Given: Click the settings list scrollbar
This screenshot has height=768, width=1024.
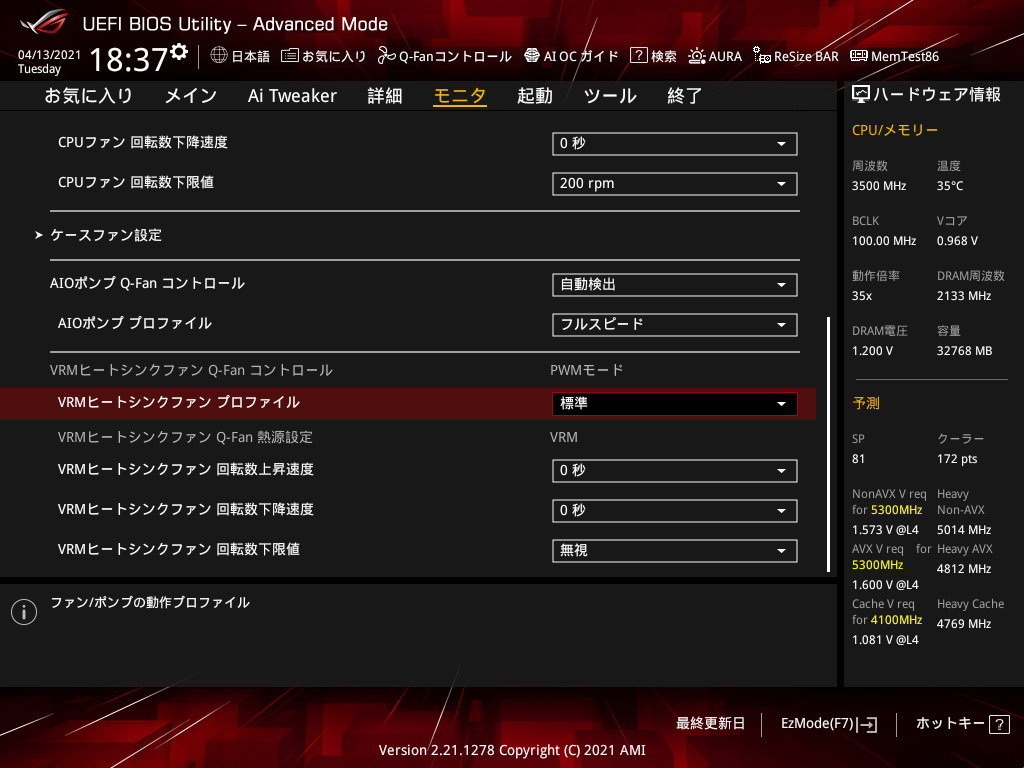Looking at the screenshot, I should coord(829,444).
